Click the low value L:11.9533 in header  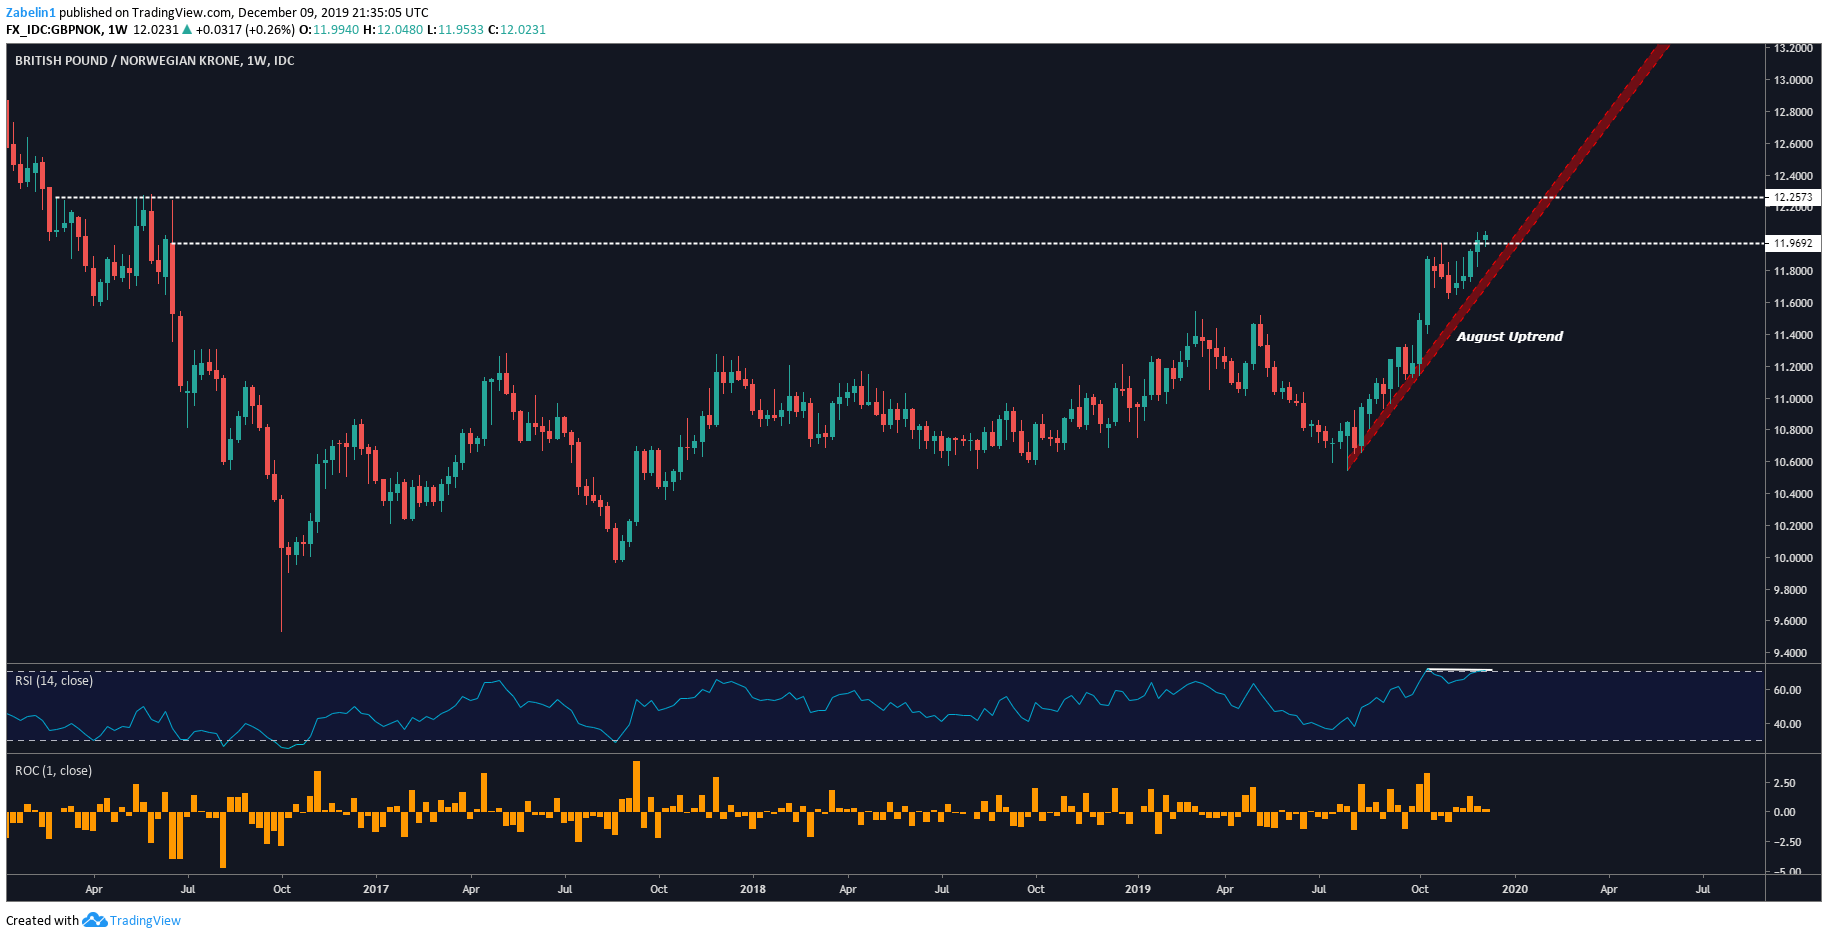click(x=455, y=30)
